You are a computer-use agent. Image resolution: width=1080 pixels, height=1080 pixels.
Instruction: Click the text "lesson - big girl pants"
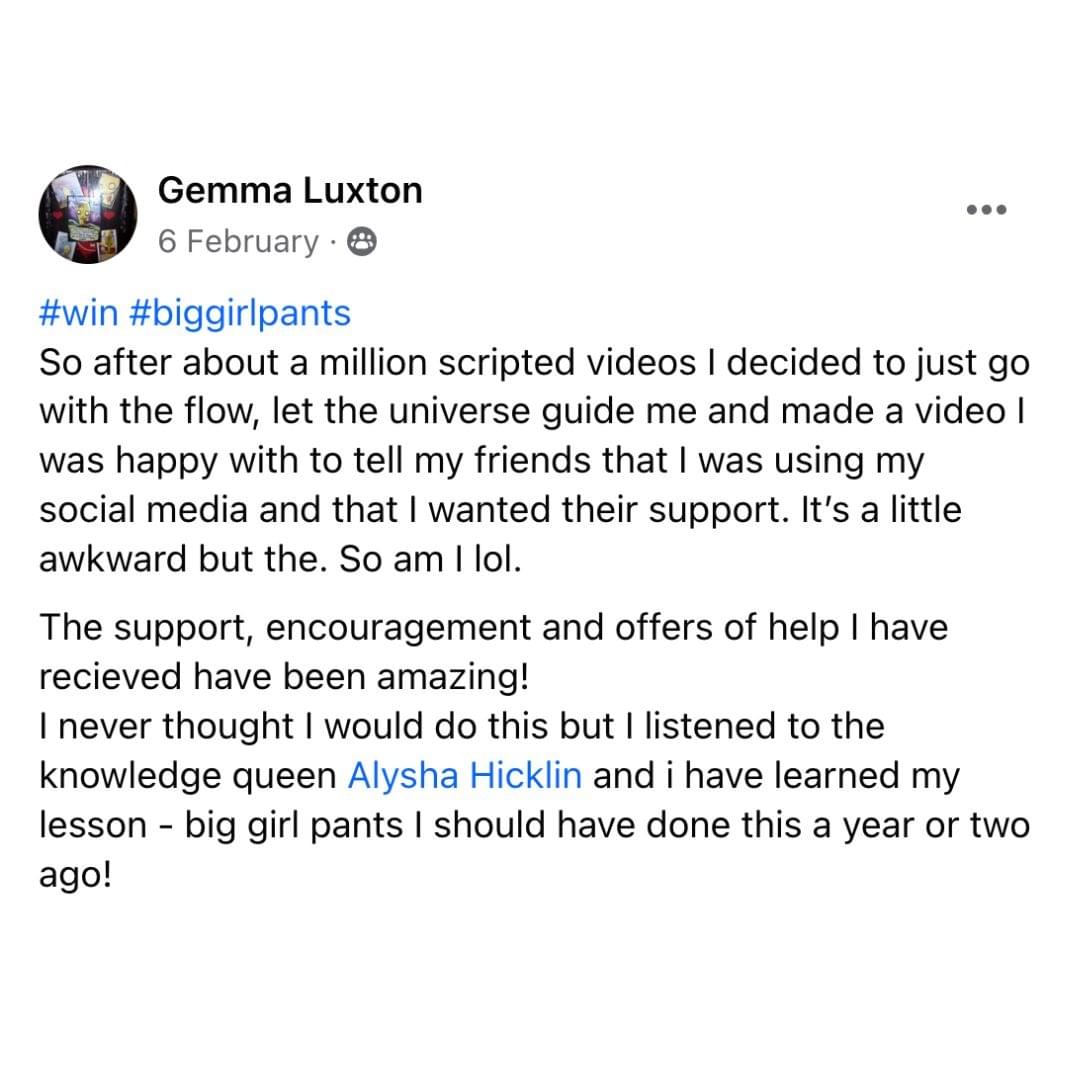click(220, 826)
